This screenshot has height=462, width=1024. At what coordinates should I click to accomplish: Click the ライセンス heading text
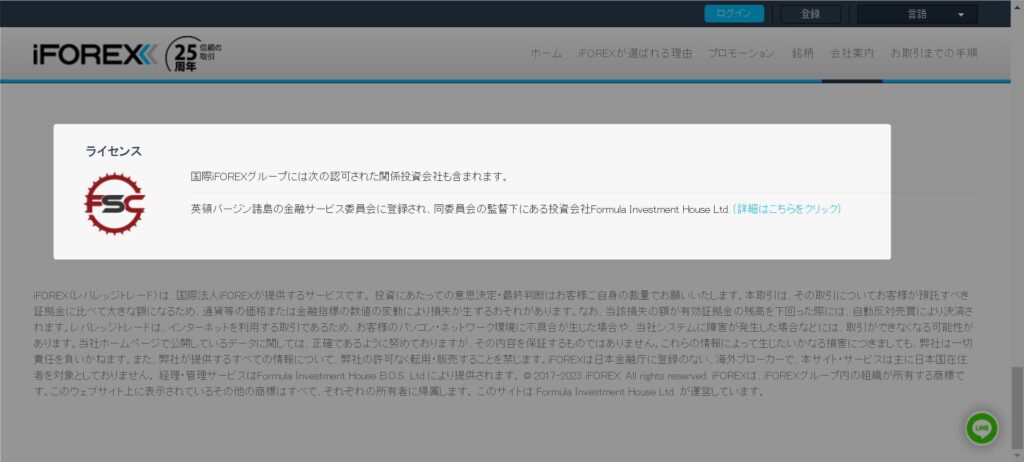pyautogui.click(x=114, y=152)
